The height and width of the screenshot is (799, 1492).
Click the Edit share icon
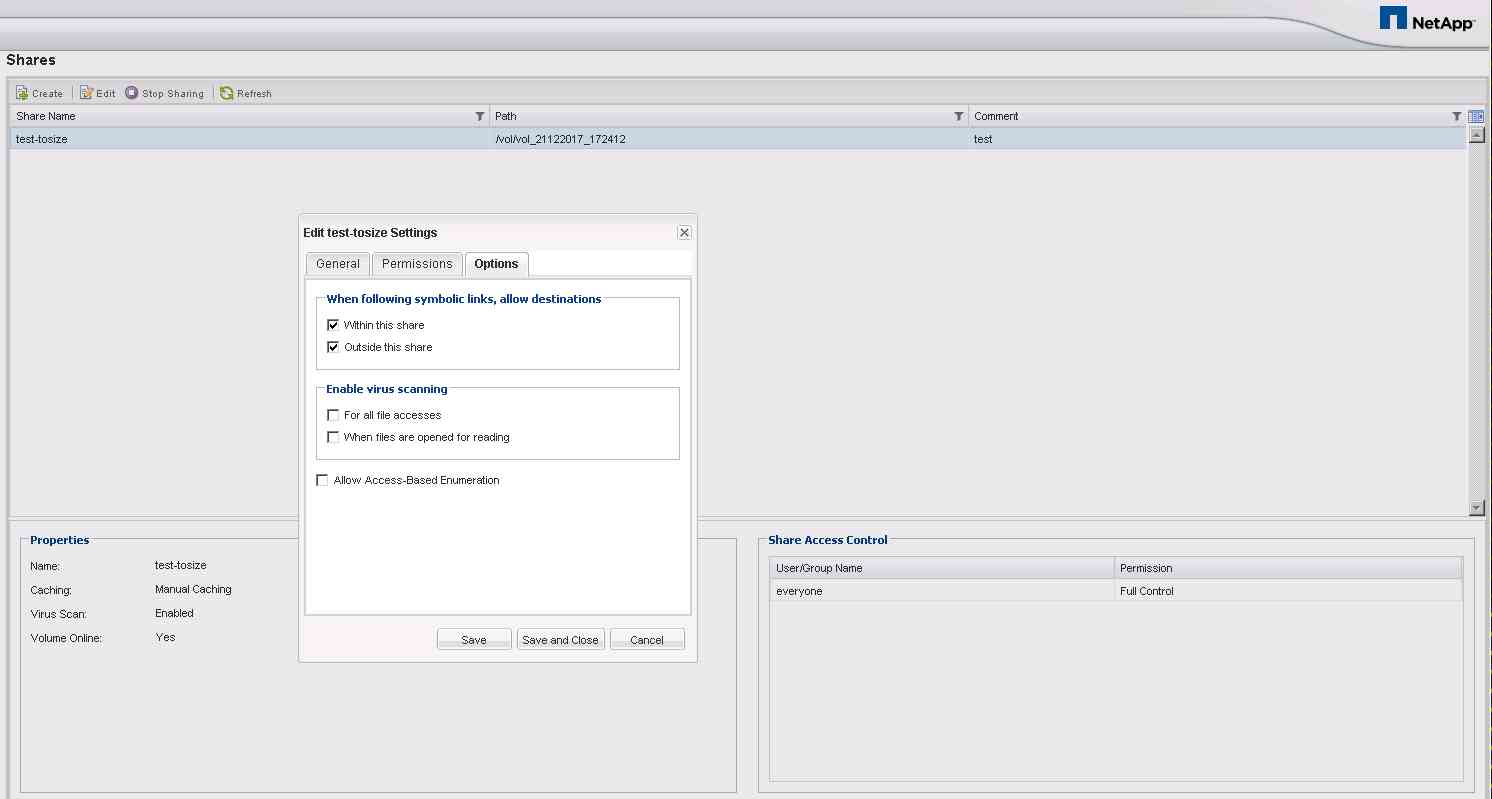pyautogui.click(x=86, y=93)
